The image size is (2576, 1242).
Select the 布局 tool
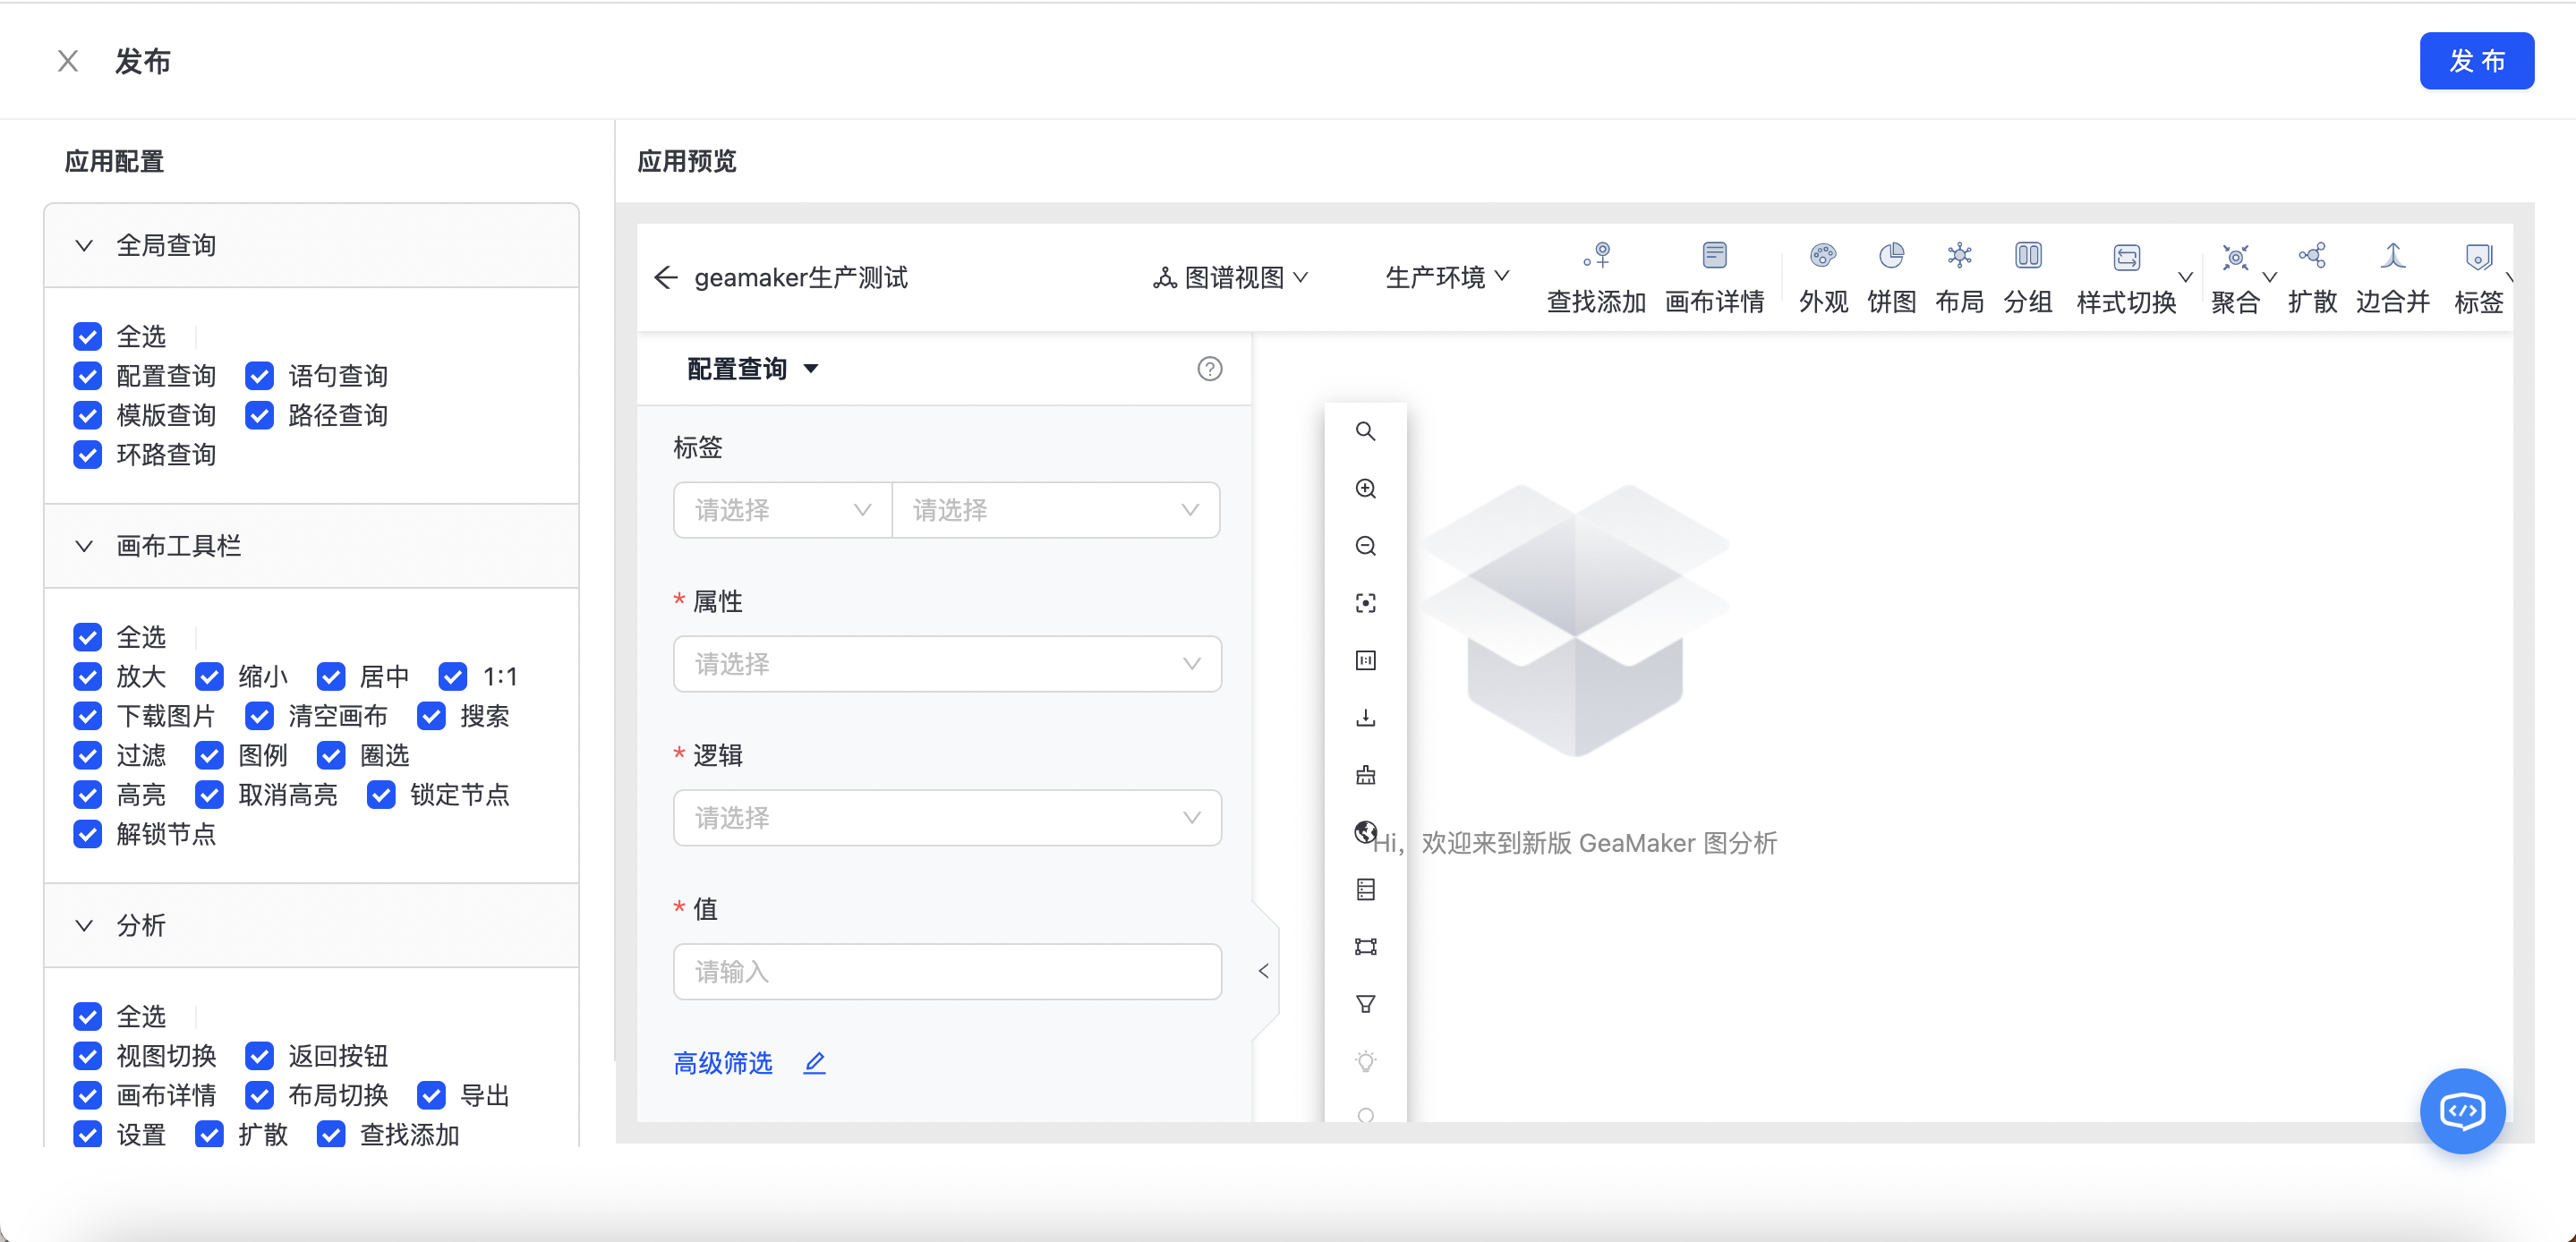(x=1959, y=277)
